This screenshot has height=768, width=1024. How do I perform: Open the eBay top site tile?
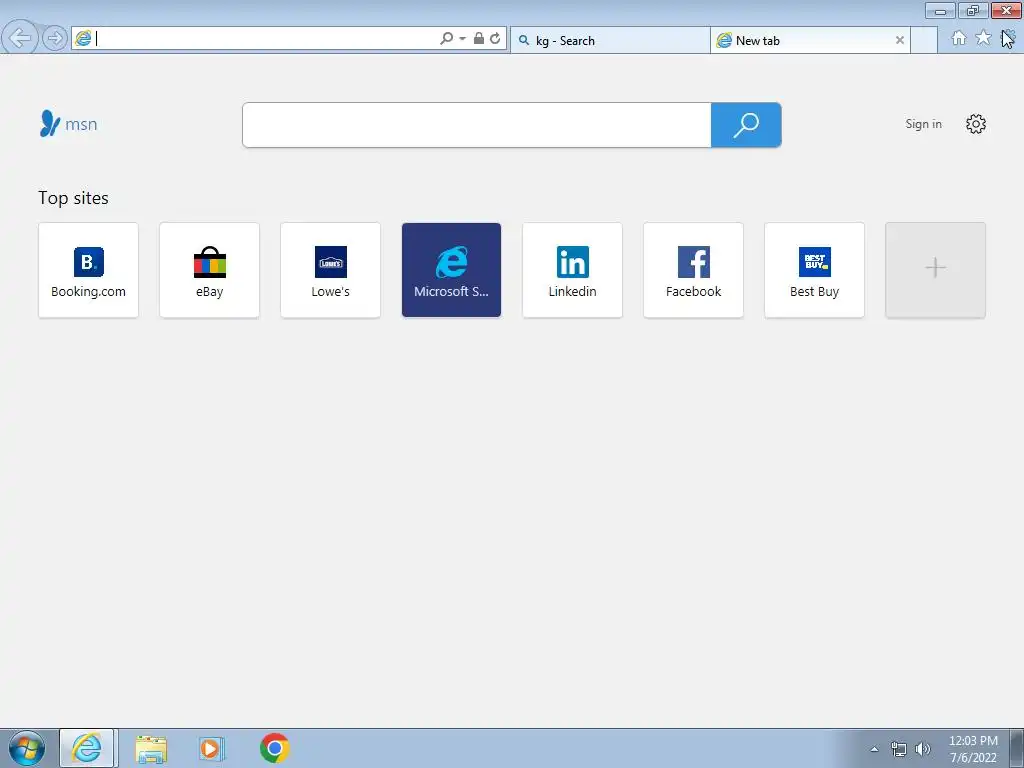click(x=210, y=270)
